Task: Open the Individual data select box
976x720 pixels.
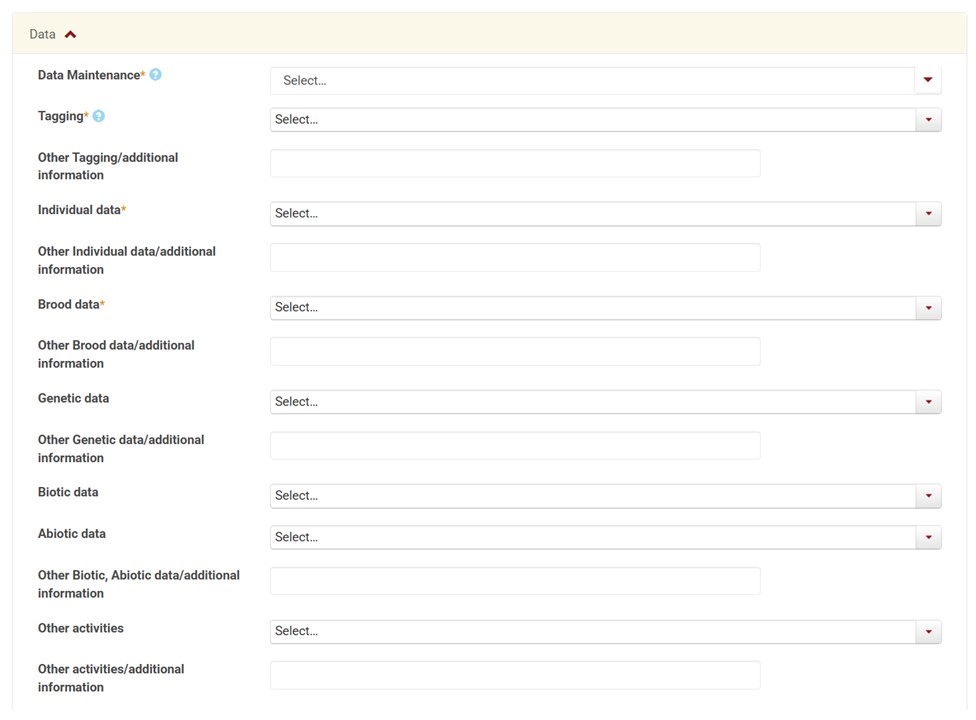Action: pos(592,214)
